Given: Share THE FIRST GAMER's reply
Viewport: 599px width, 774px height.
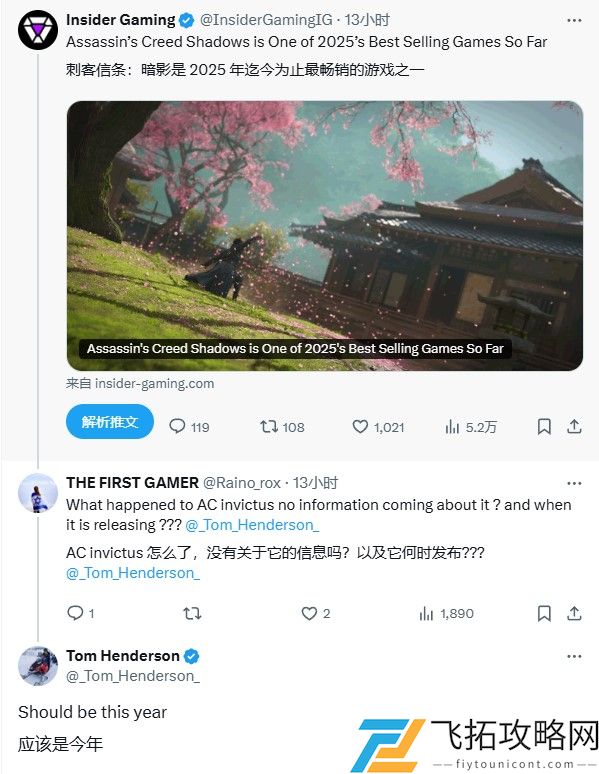Looking at the screenshot, I should pyautogui.click(x=574, y=613).
